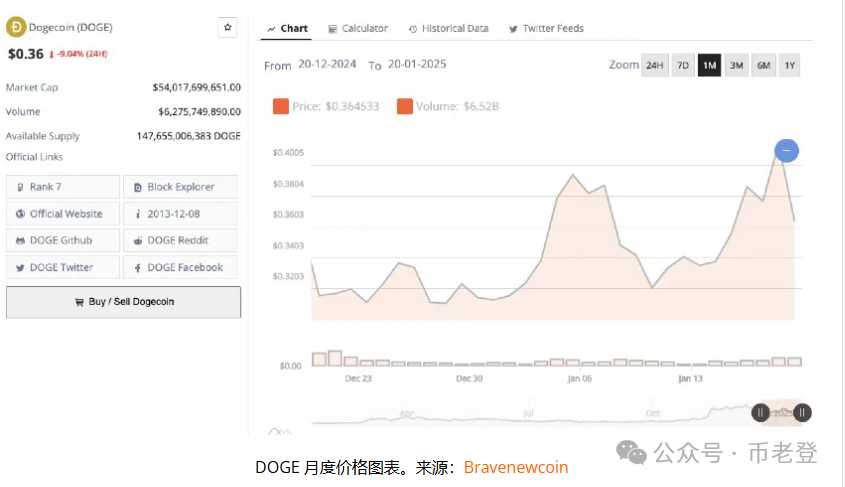Click the Dec 30 axis label
This screenshot has height=487, width=845.
(469, 379)
